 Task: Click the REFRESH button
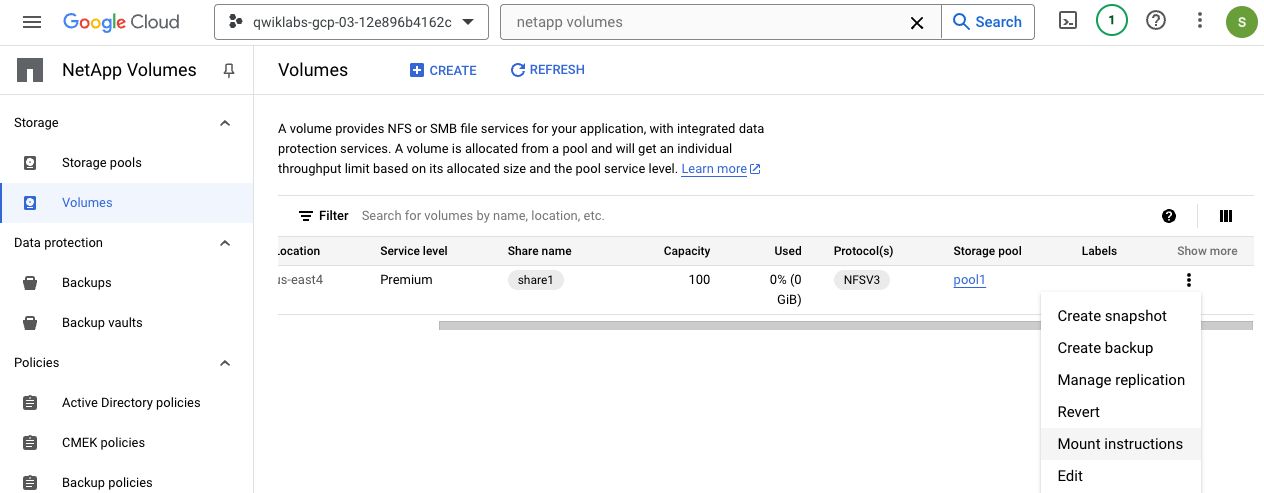tap(547, 70)
